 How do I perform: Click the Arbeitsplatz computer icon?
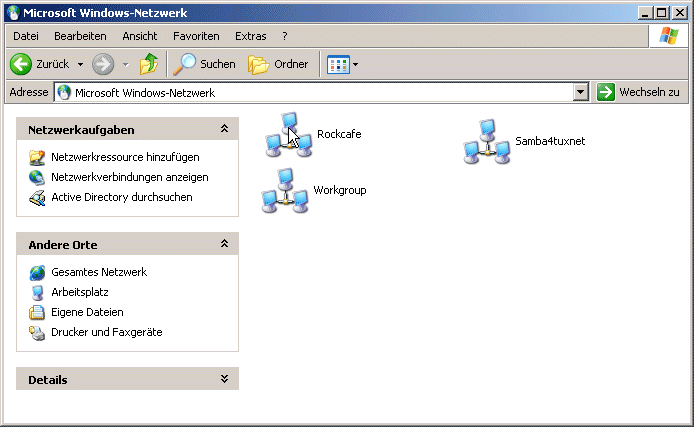coord(37,292)
